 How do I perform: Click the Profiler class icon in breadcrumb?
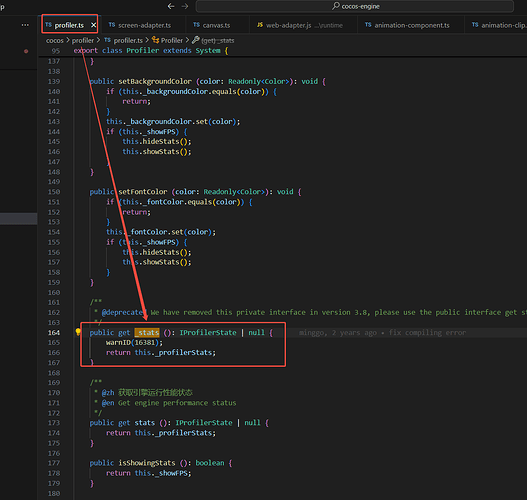(155, 40)
